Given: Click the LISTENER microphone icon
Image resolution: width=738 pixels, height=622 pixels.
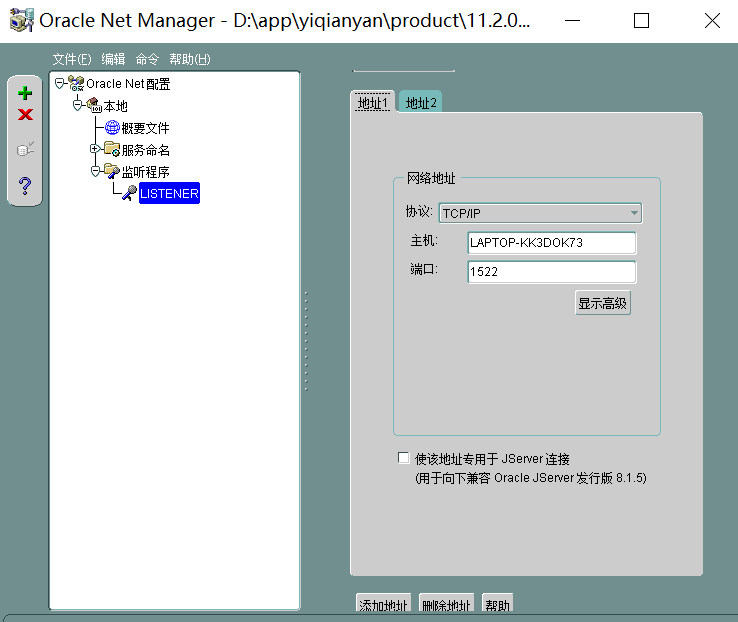Looking at the screenshot, I should point(129,193).
